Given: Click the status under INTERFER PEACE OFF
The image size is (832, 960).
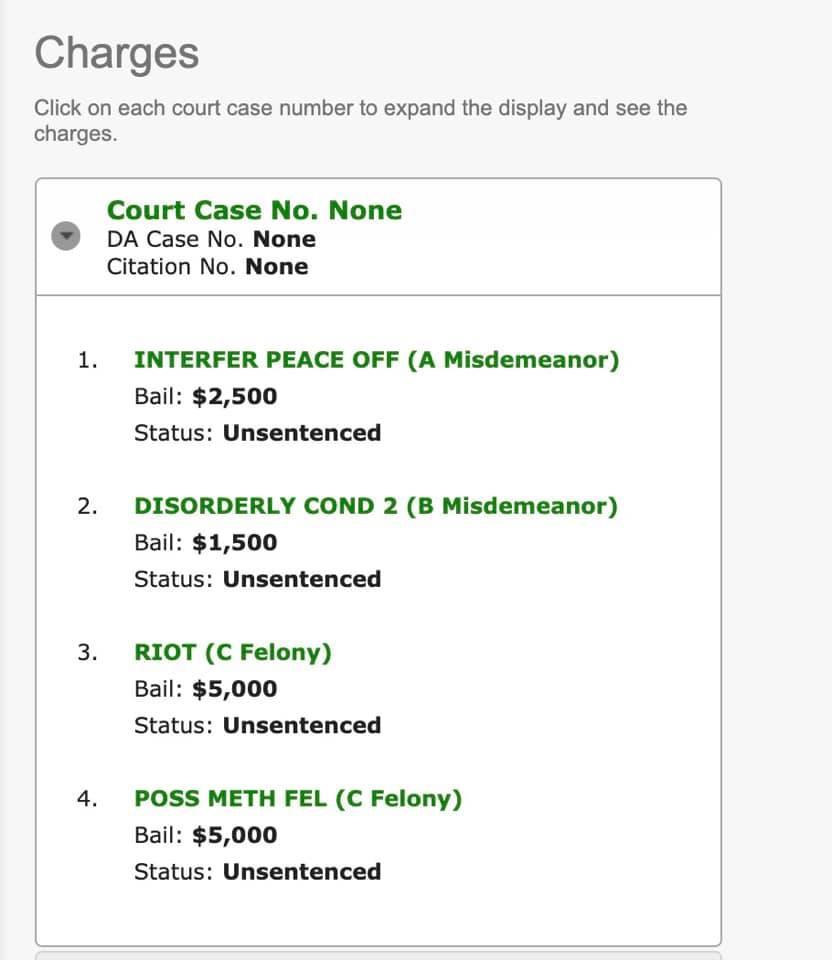Looking at the screenshot, I should click(301, 433).
